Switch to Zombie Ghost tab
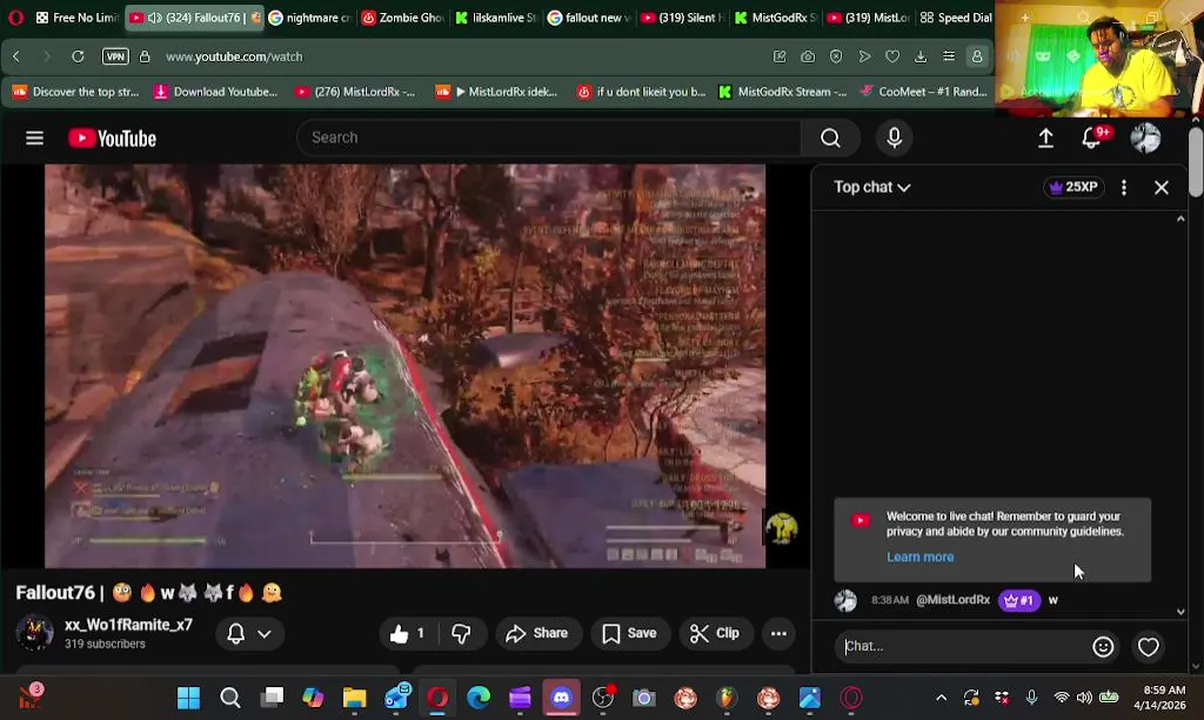The image size is (1204, 720). tap(403, 18)
